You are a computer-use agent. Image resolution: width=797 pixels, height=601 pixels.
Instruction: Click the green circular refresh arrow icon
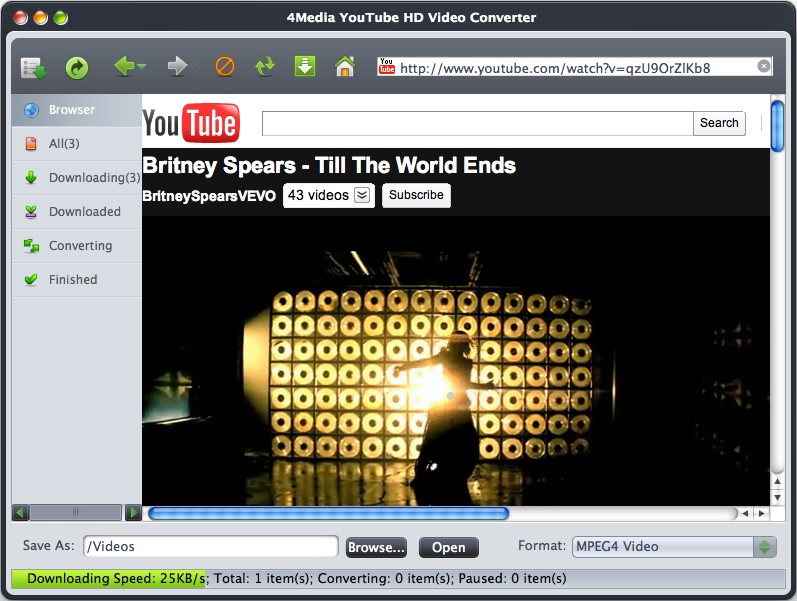click(77, 68)
